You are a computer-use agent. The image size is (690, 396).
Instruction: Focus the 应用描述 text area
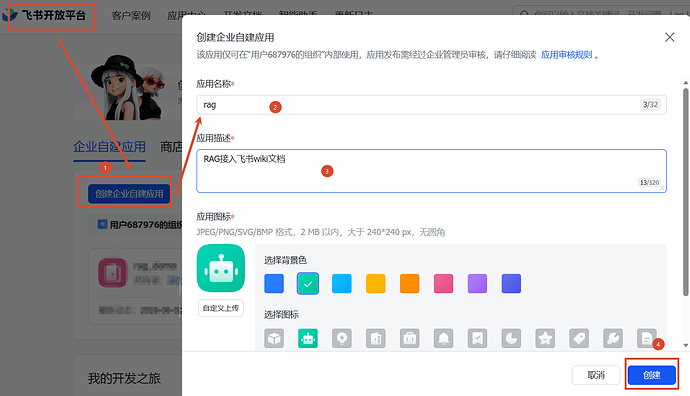pos(431,171)
